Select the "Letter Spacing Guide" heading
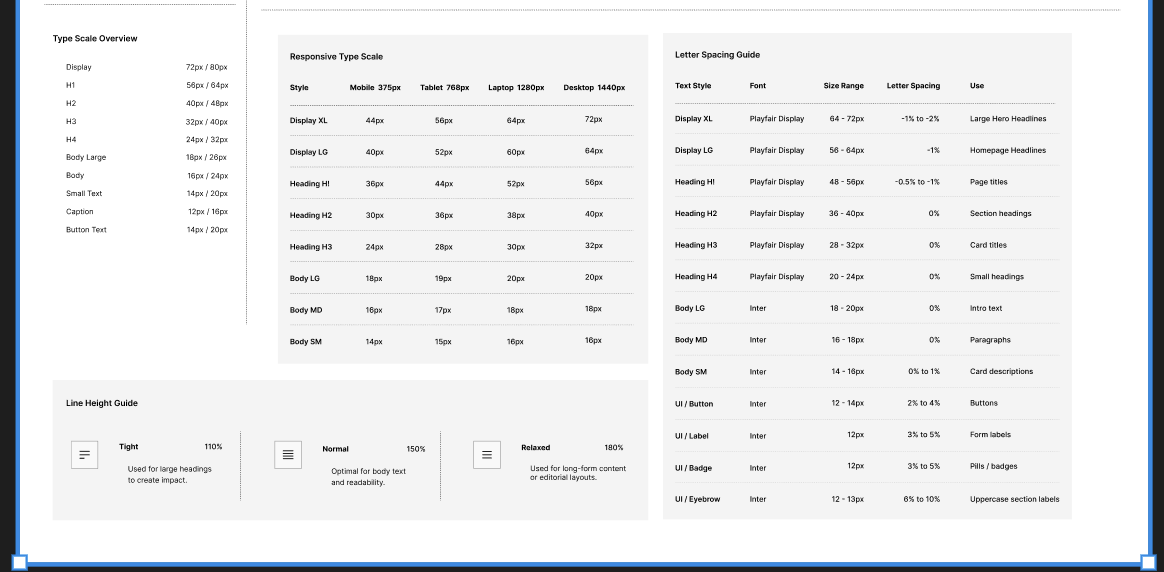 (717, 55)
